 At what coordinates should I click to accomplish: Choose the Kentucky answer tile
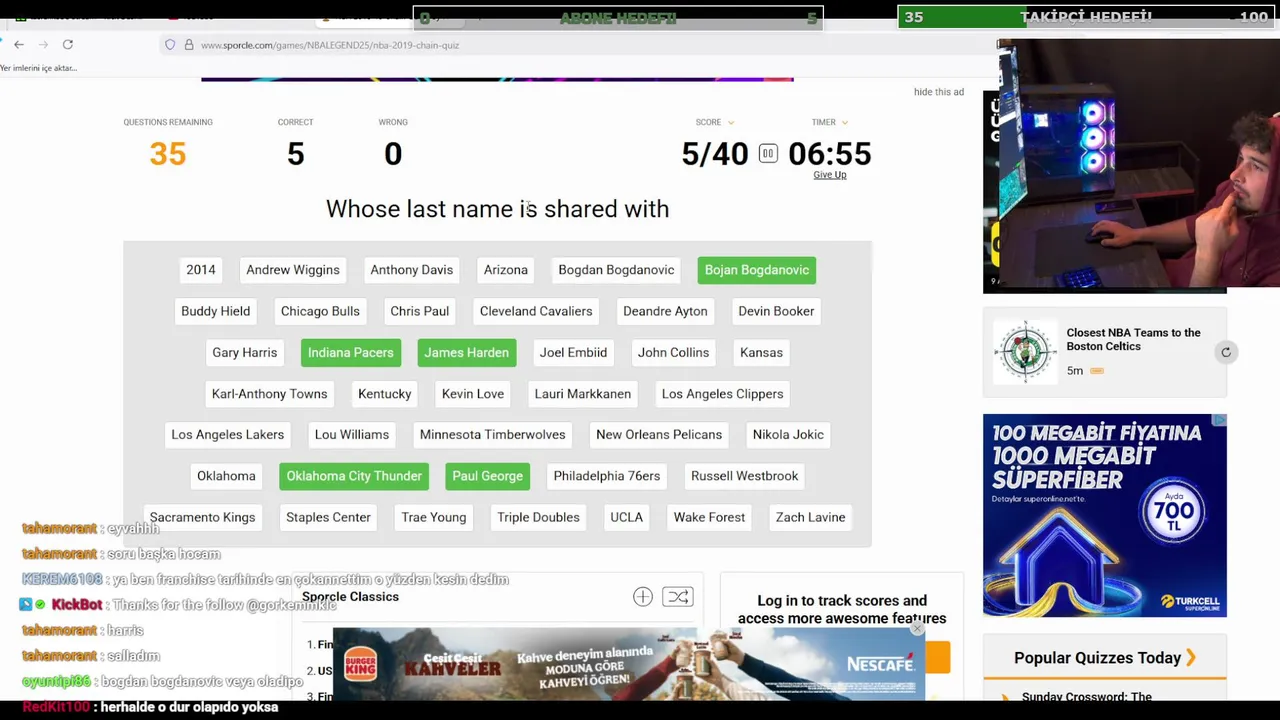coord(385,394)
